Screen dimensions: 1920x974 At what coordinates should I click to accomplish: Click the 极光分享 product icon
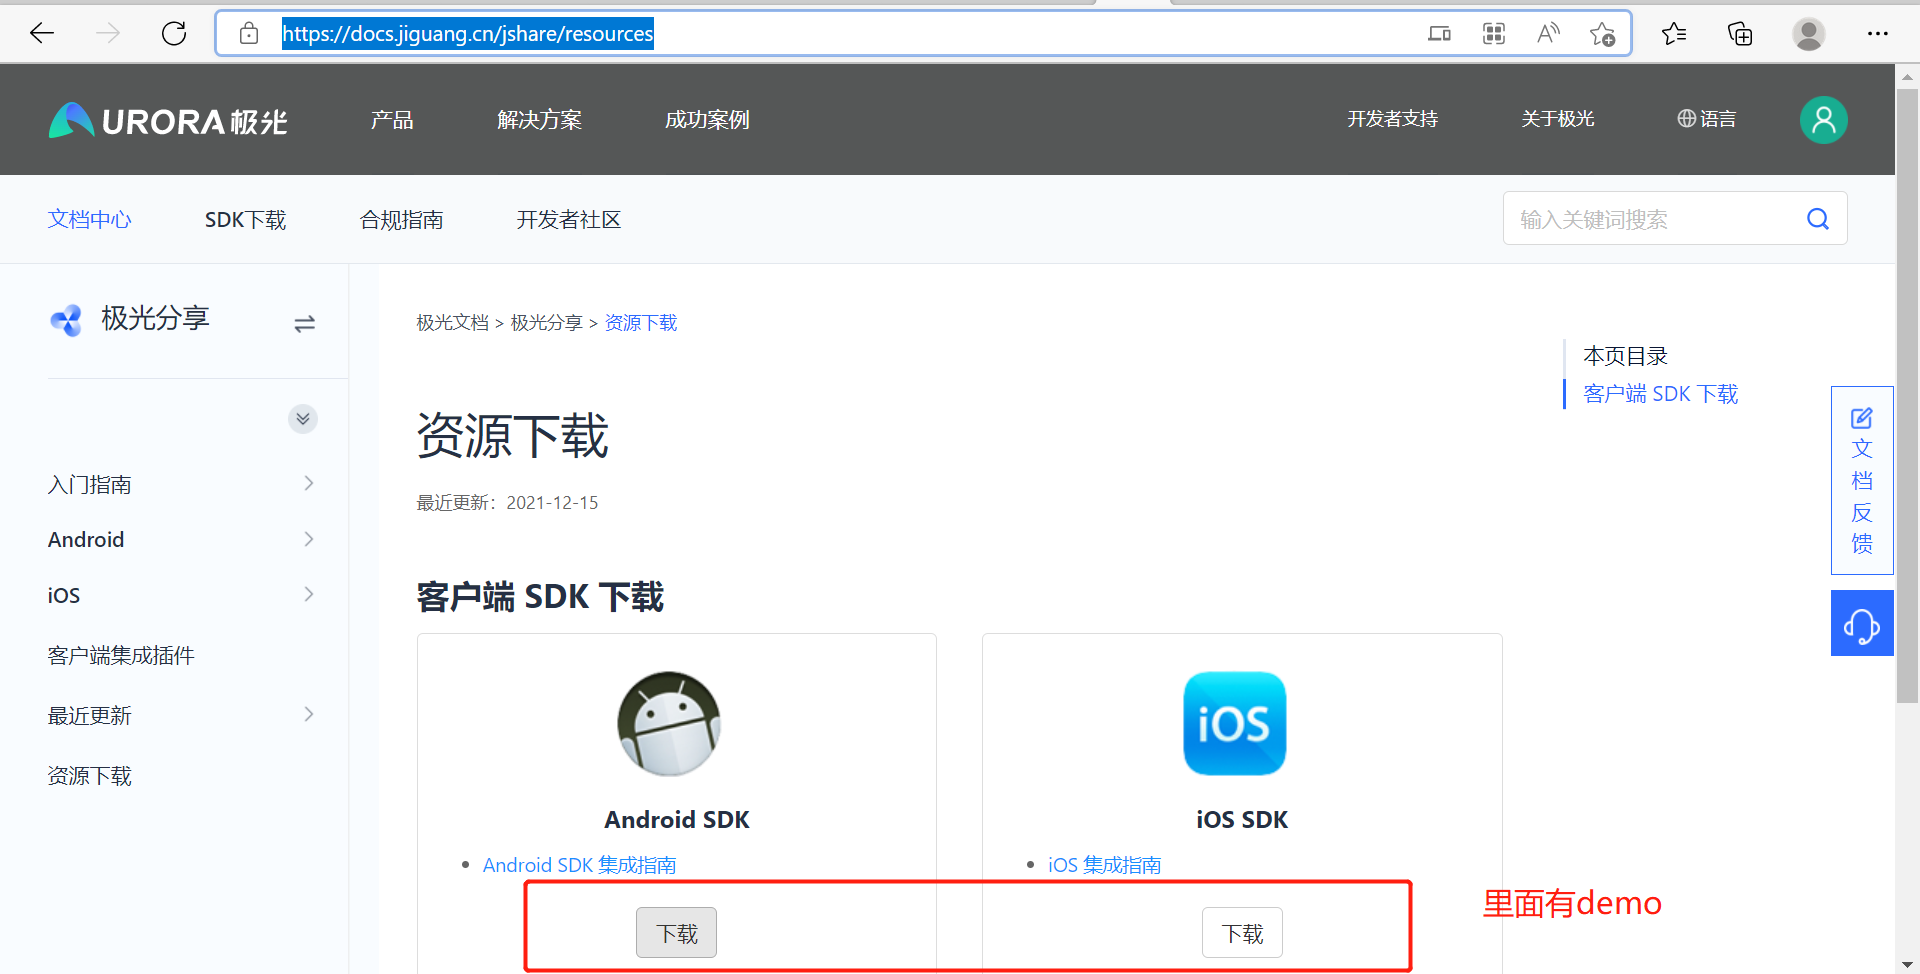coord(66,320)
